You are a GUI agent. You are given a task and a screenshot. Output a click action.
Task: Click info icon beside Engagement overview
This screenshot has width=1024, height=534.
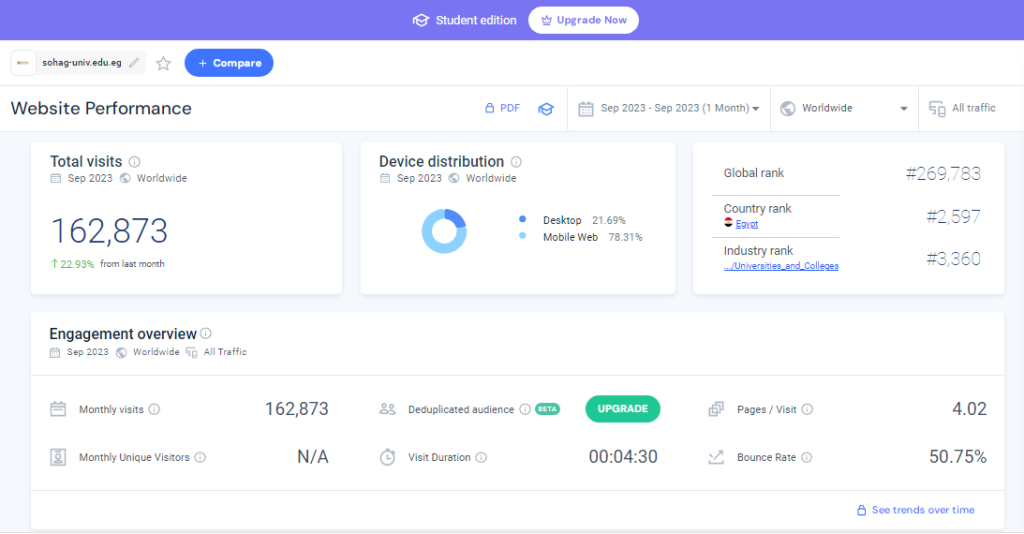[x=206, y=334]
